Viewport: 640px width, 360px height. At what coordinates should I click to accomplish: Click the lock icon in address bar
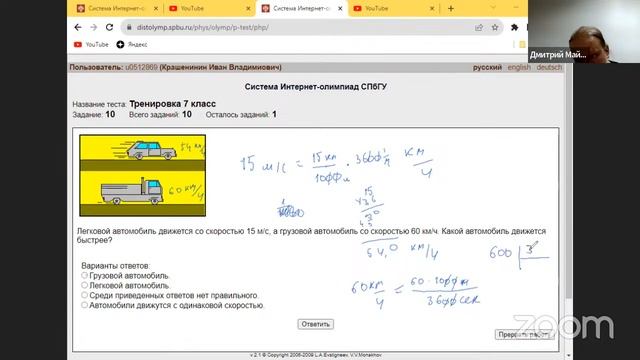[x=129, y=27]
